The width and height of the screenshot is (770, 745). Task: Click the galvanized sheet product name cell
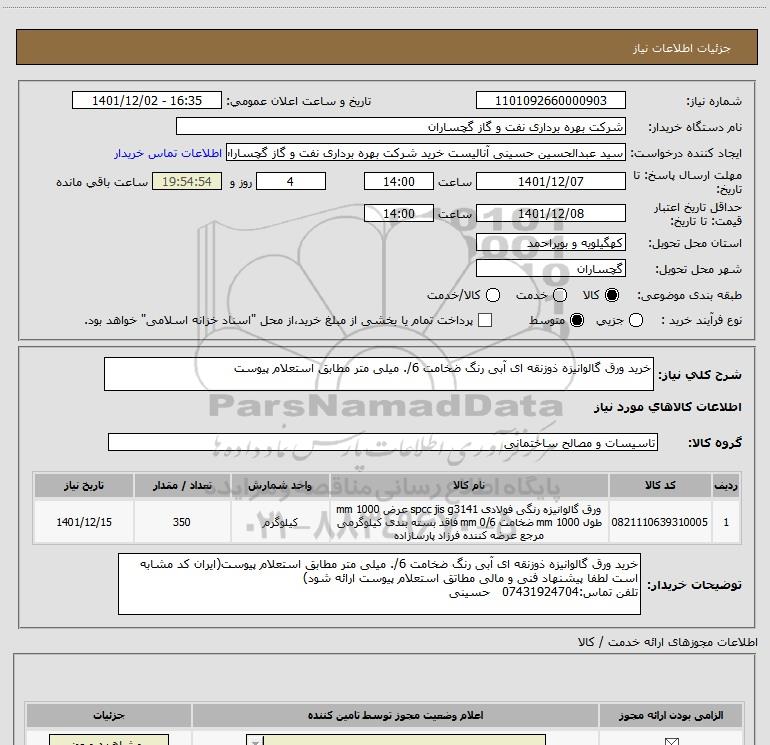[469, 522]
